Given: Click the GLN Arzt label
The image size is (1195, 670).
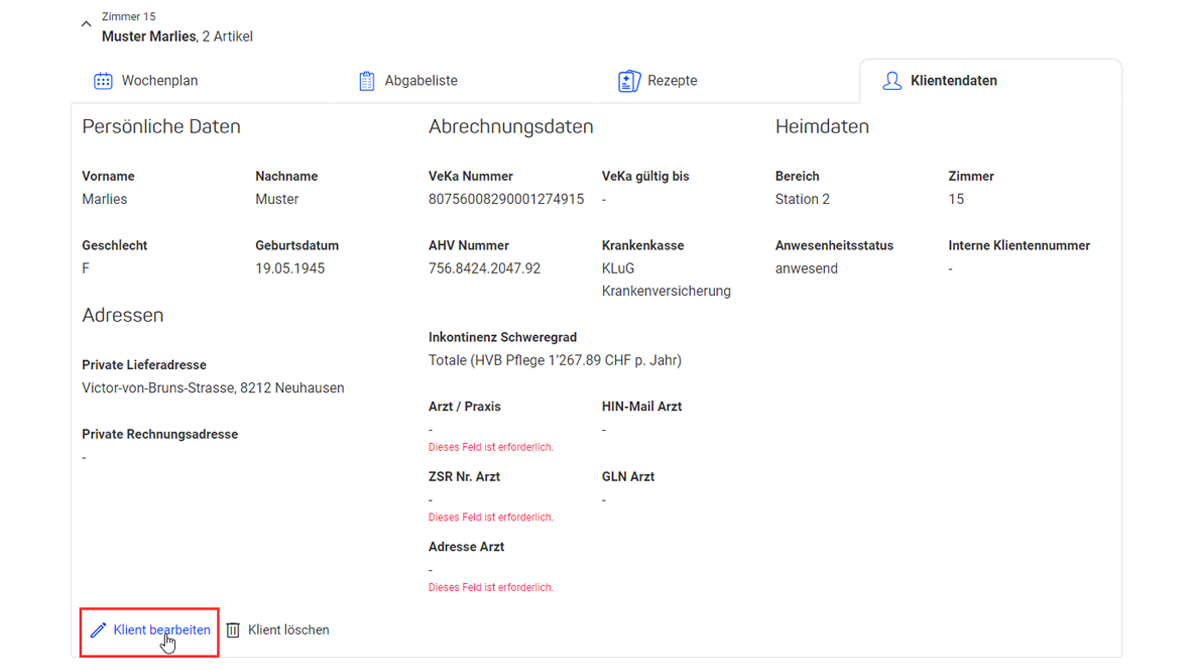Looking at the screenshot, I should point(628,476).
